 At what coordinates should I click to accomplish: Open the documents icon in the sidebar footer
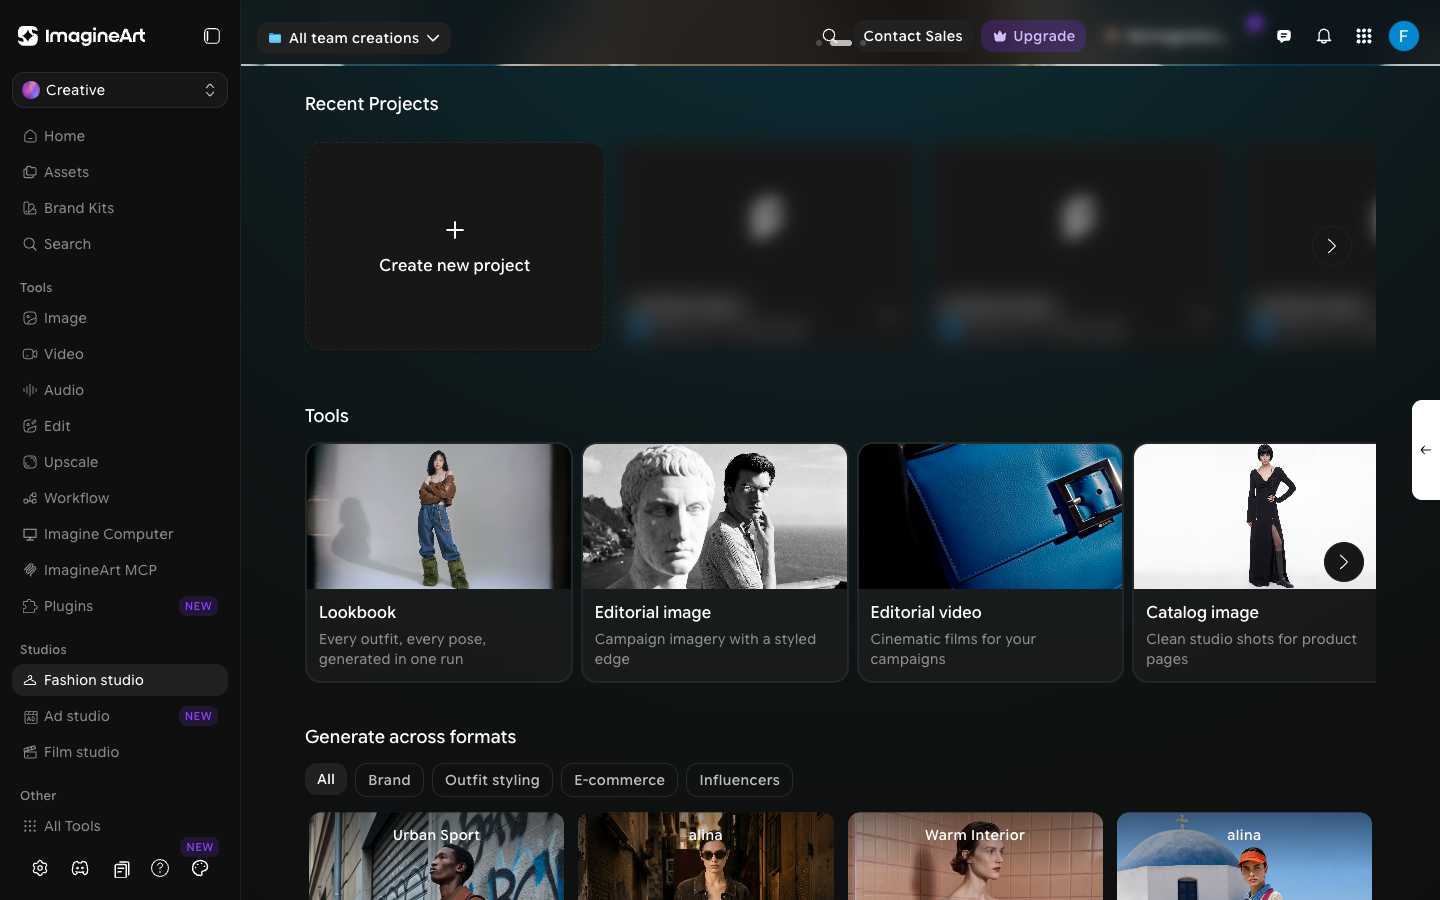(x=121, y=869)
